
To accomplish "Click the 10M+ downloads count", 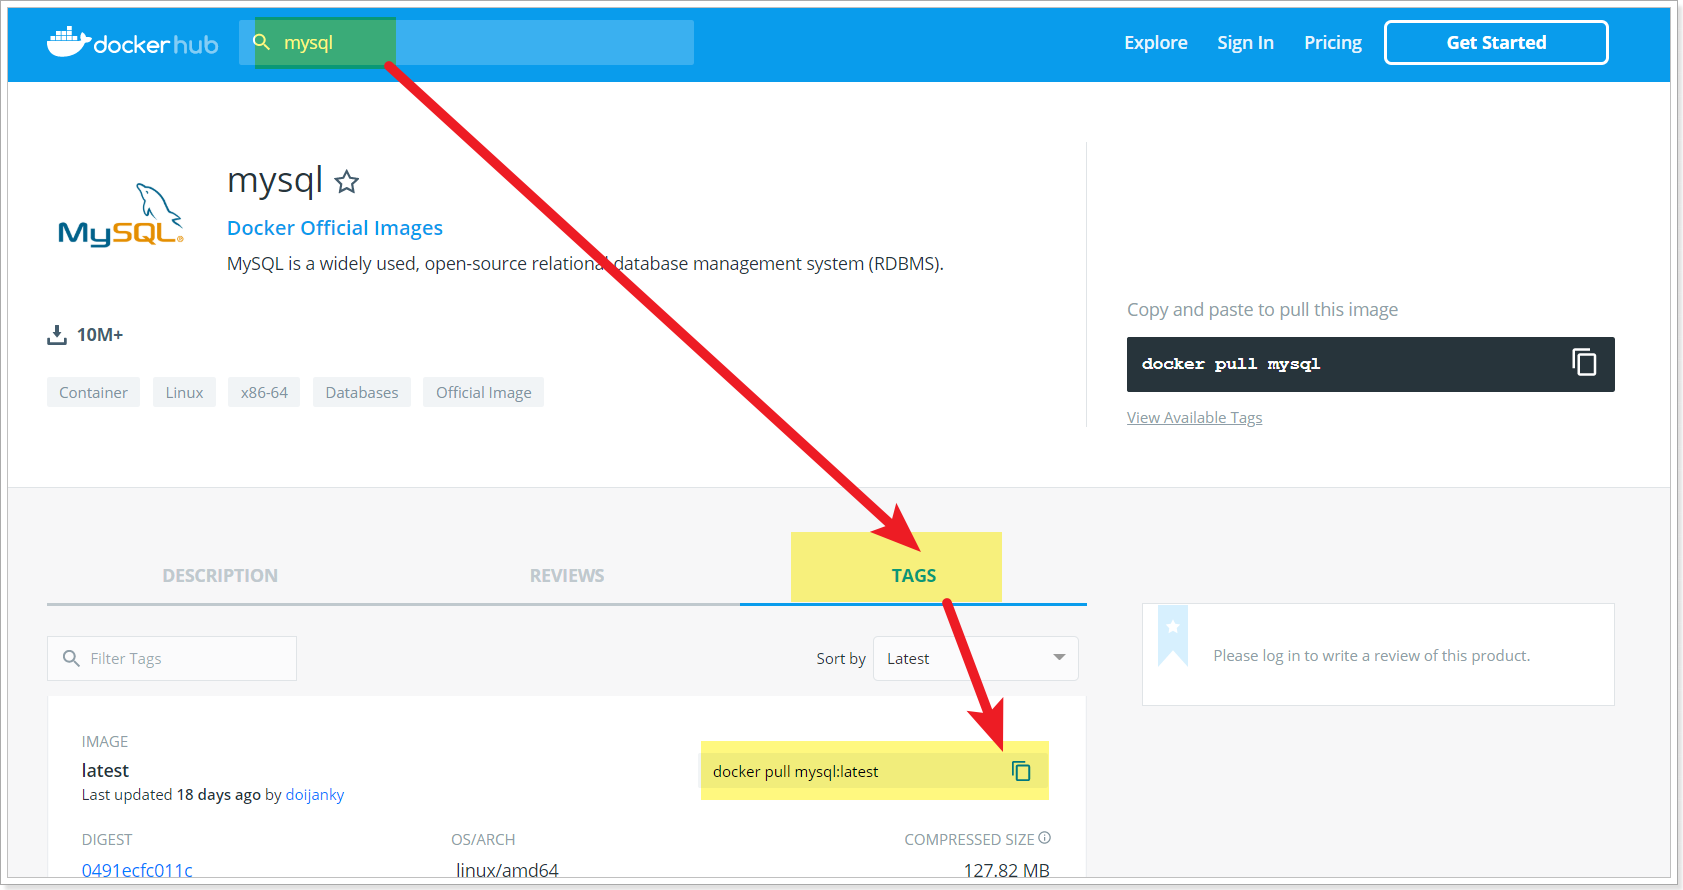I will [x=100, y=335].
